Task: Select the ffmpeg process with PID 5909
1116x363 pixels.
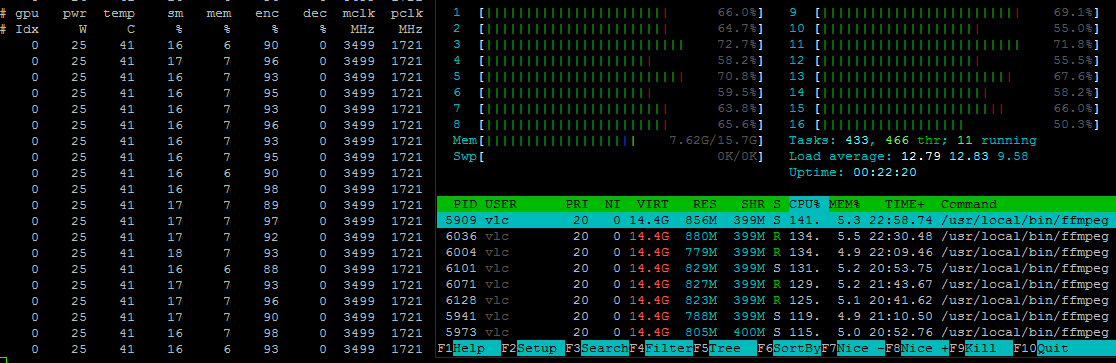Action: pyautogui.click(x=777, y=221)
